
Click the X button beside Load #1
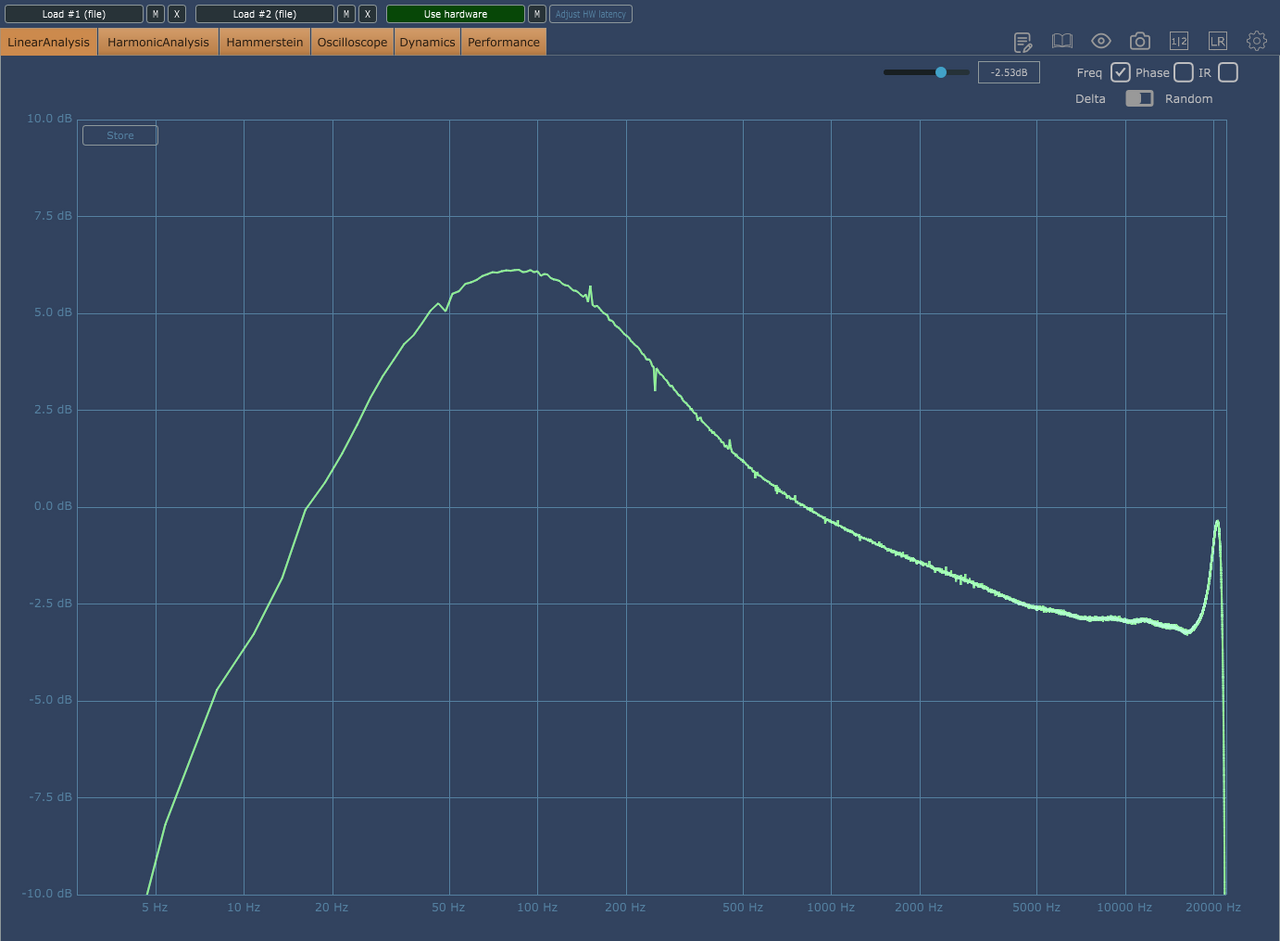(x=177, y=14)
